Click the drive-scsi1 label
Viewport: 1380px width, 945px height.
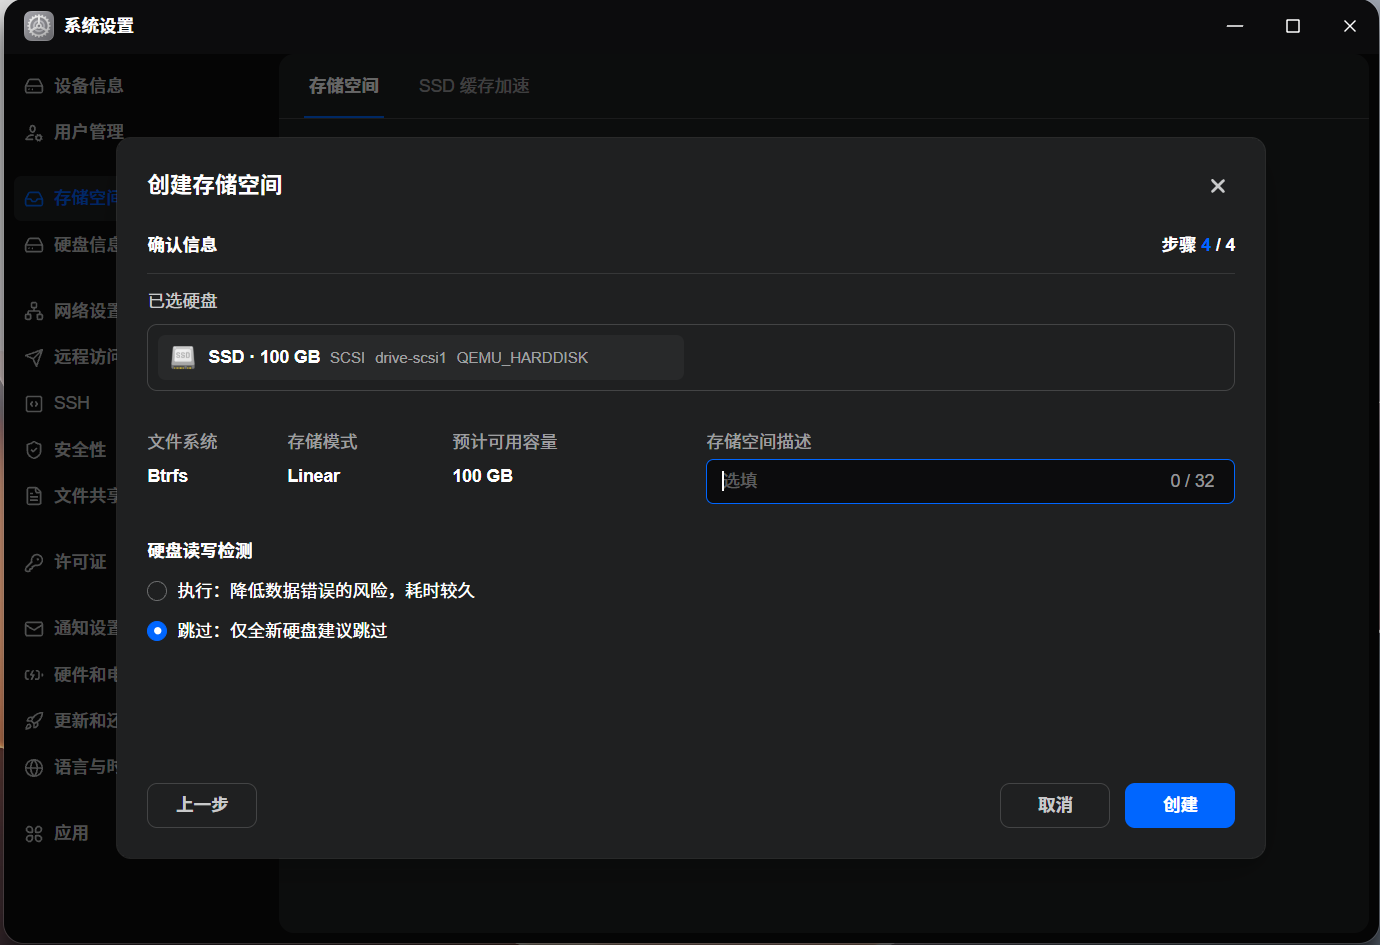click(x=411, y=358)
